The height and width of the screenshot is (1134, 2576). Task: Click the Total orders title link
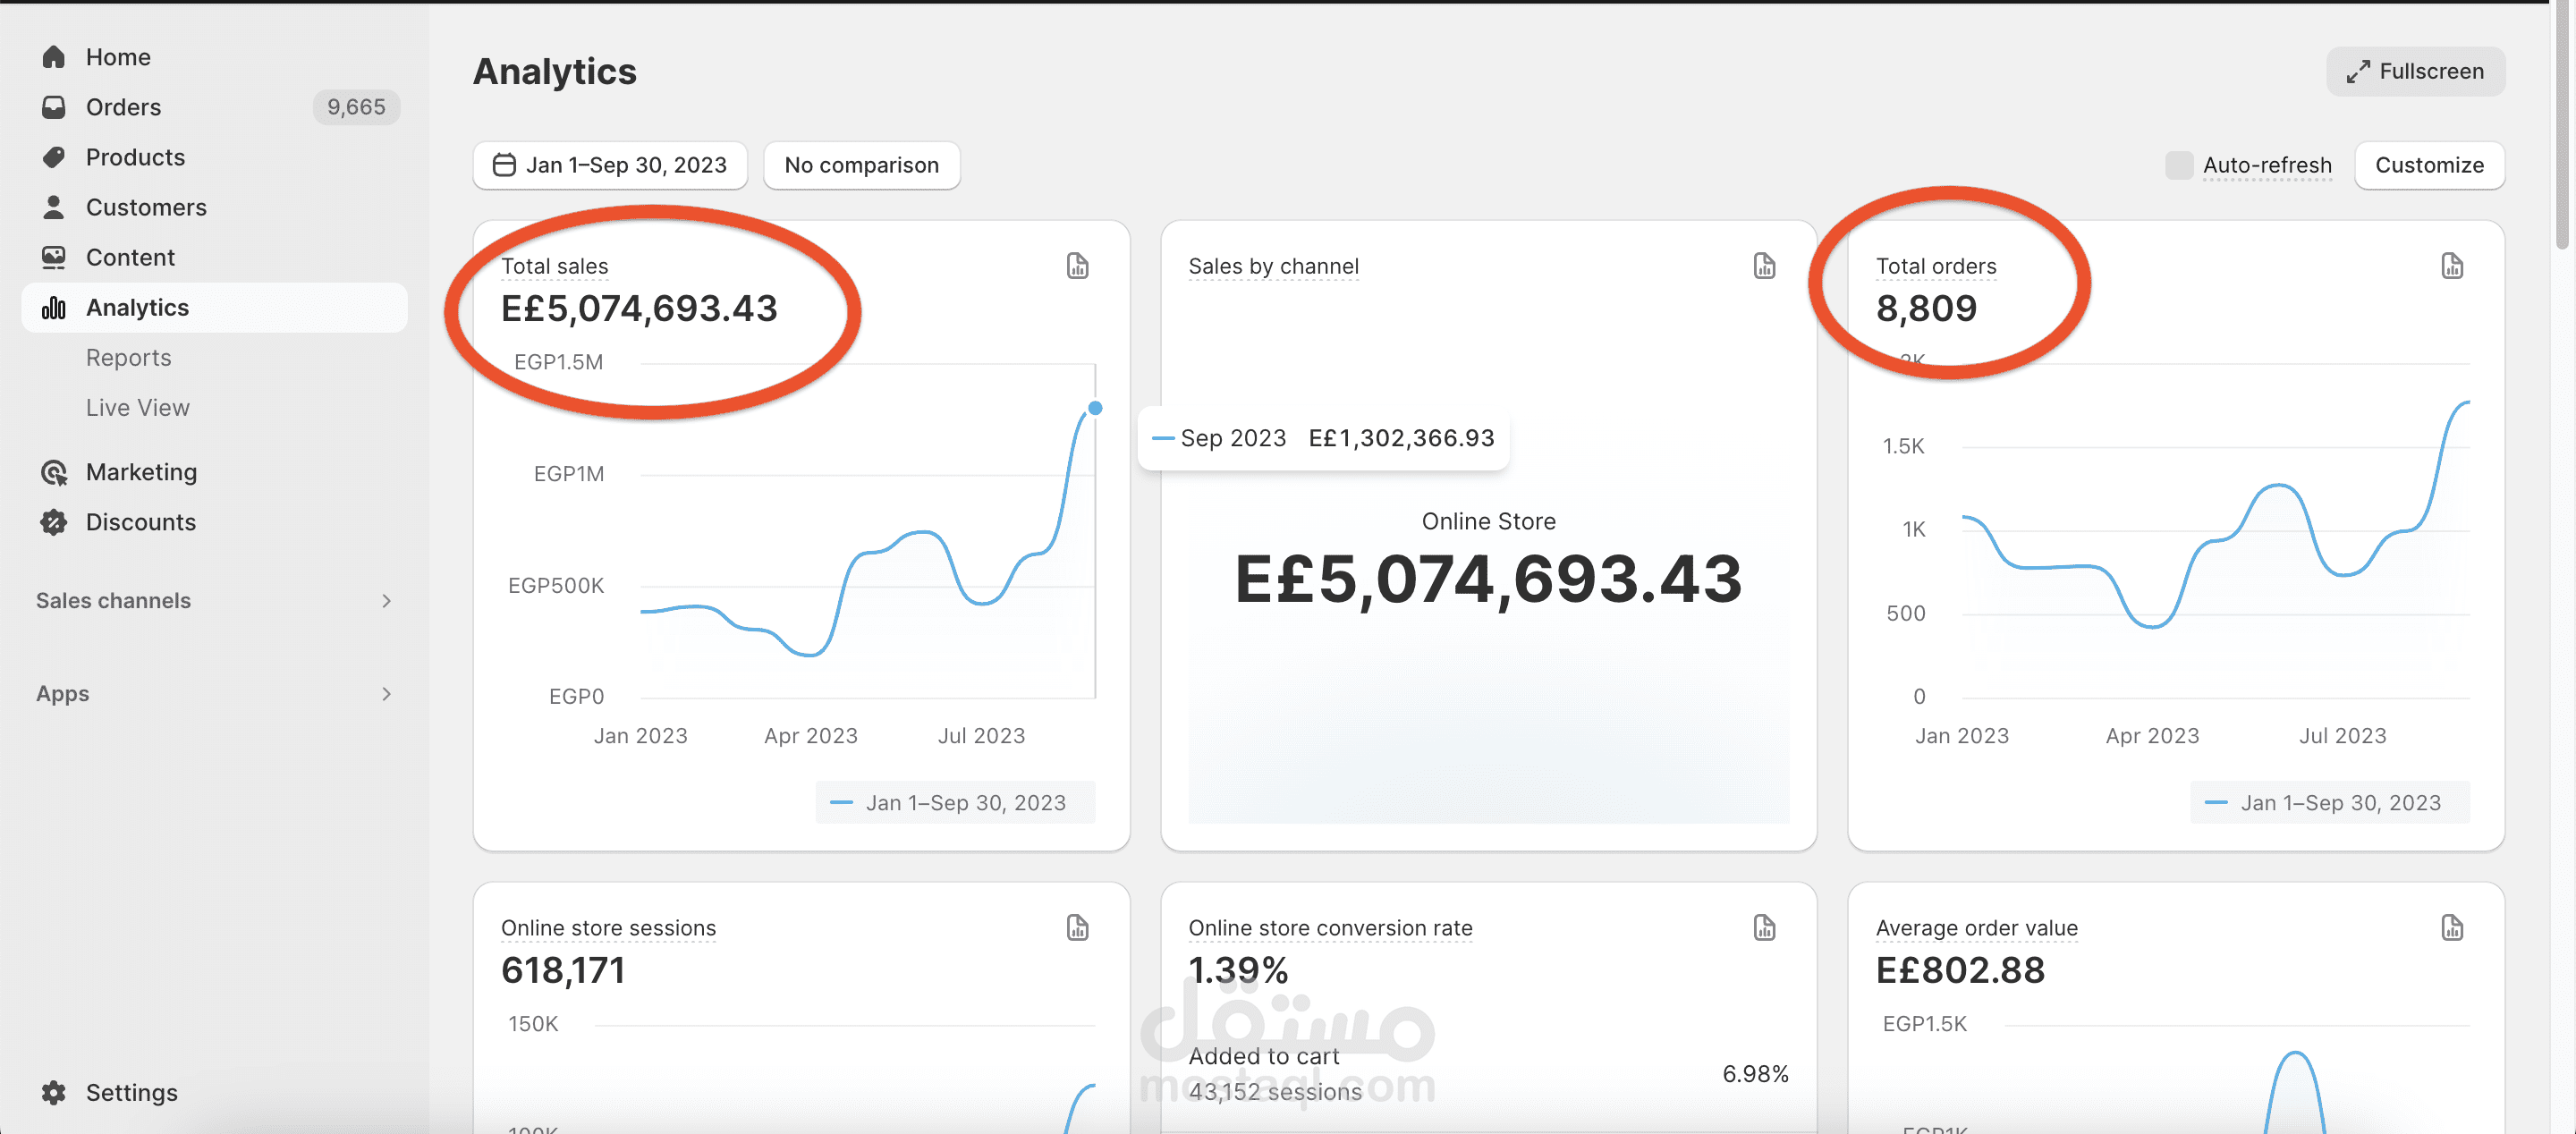click(x=1936, y=266)
